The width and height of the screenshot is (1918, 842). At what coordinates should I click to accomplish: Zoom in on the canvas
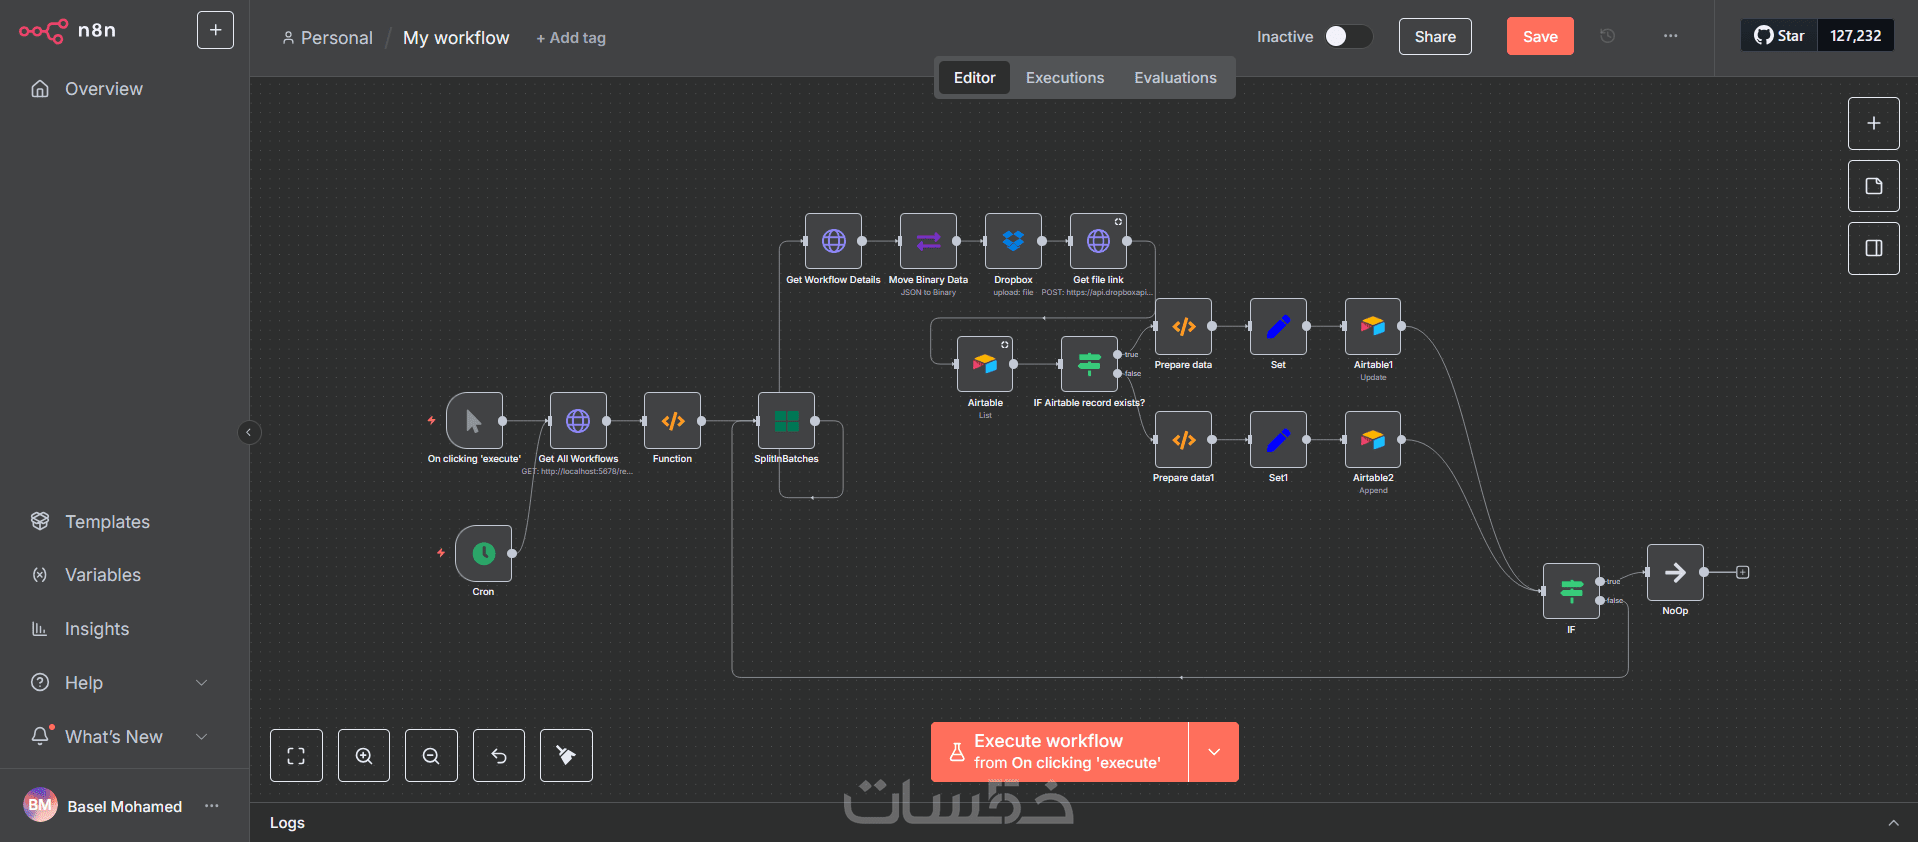[364, 755]
